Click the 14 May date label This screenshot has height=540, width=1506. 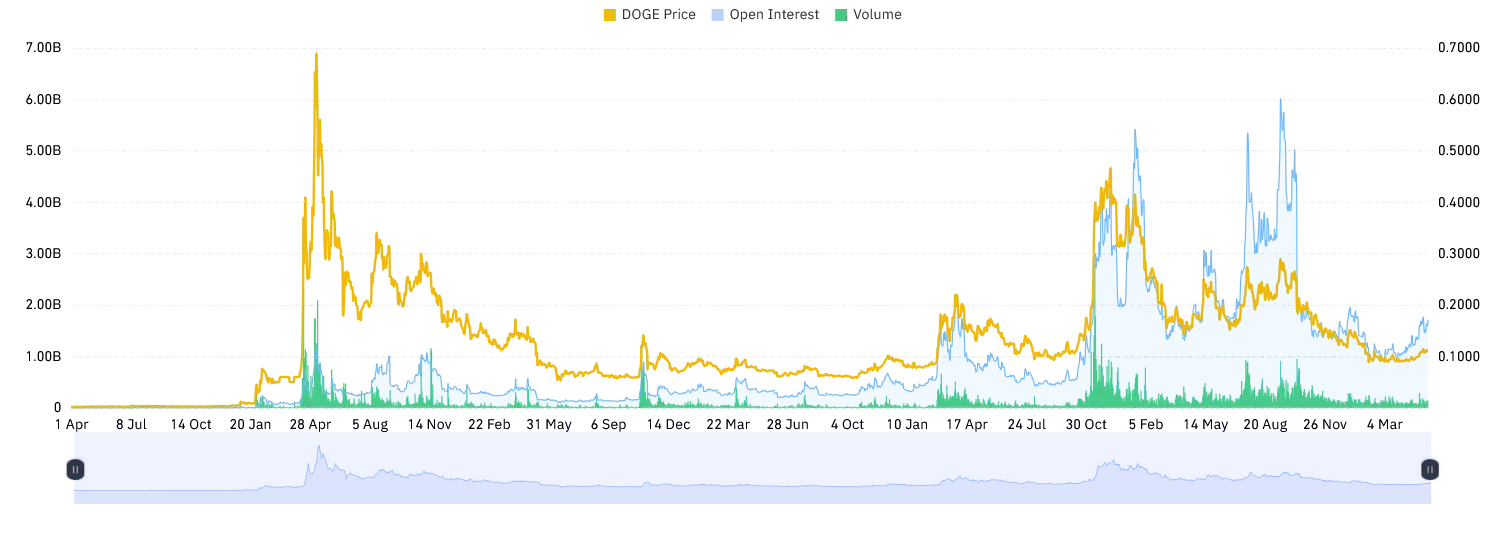coord(1205,424)
